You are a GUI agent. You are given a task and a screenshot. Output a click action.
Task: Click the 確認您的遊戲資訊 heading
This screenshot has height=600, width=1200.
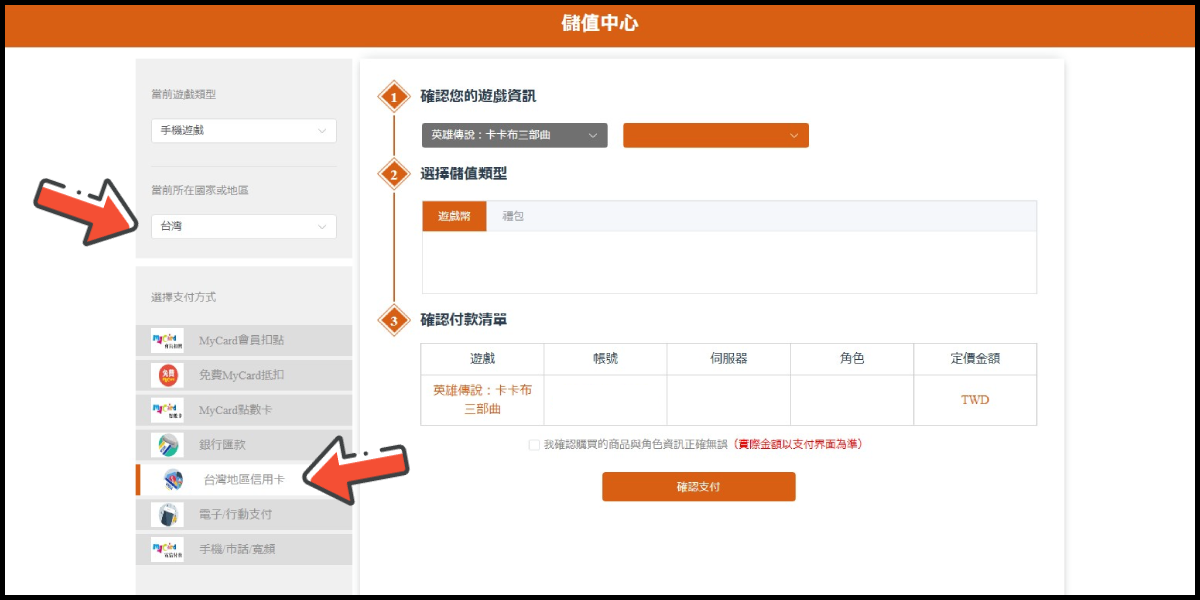click(478, 96)
